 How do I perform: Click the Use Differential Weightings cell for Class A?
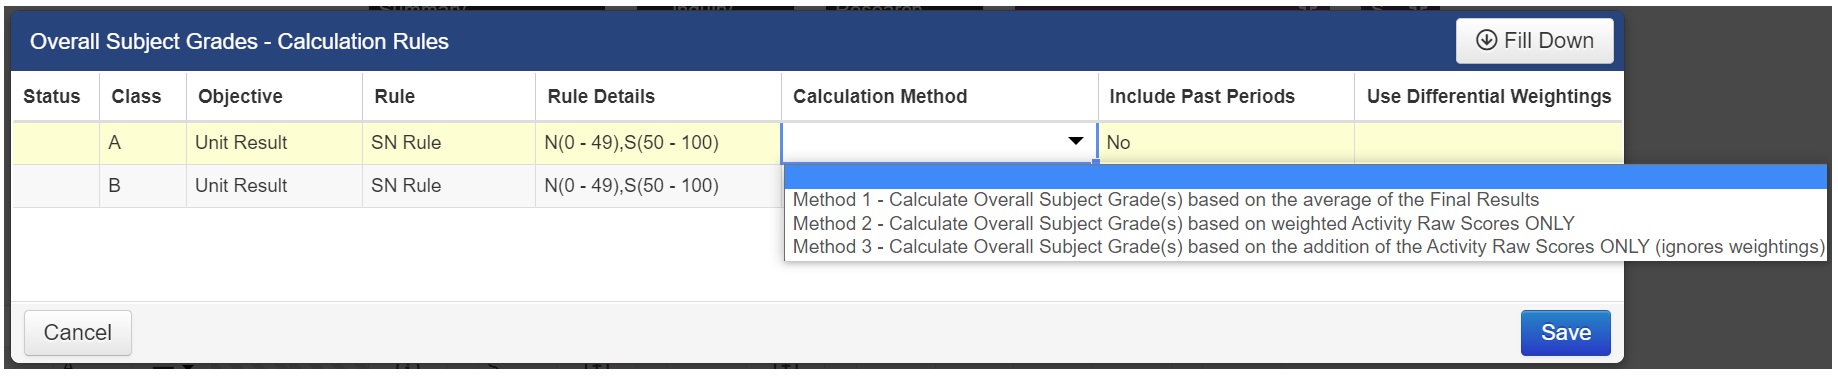[1488, 143]
